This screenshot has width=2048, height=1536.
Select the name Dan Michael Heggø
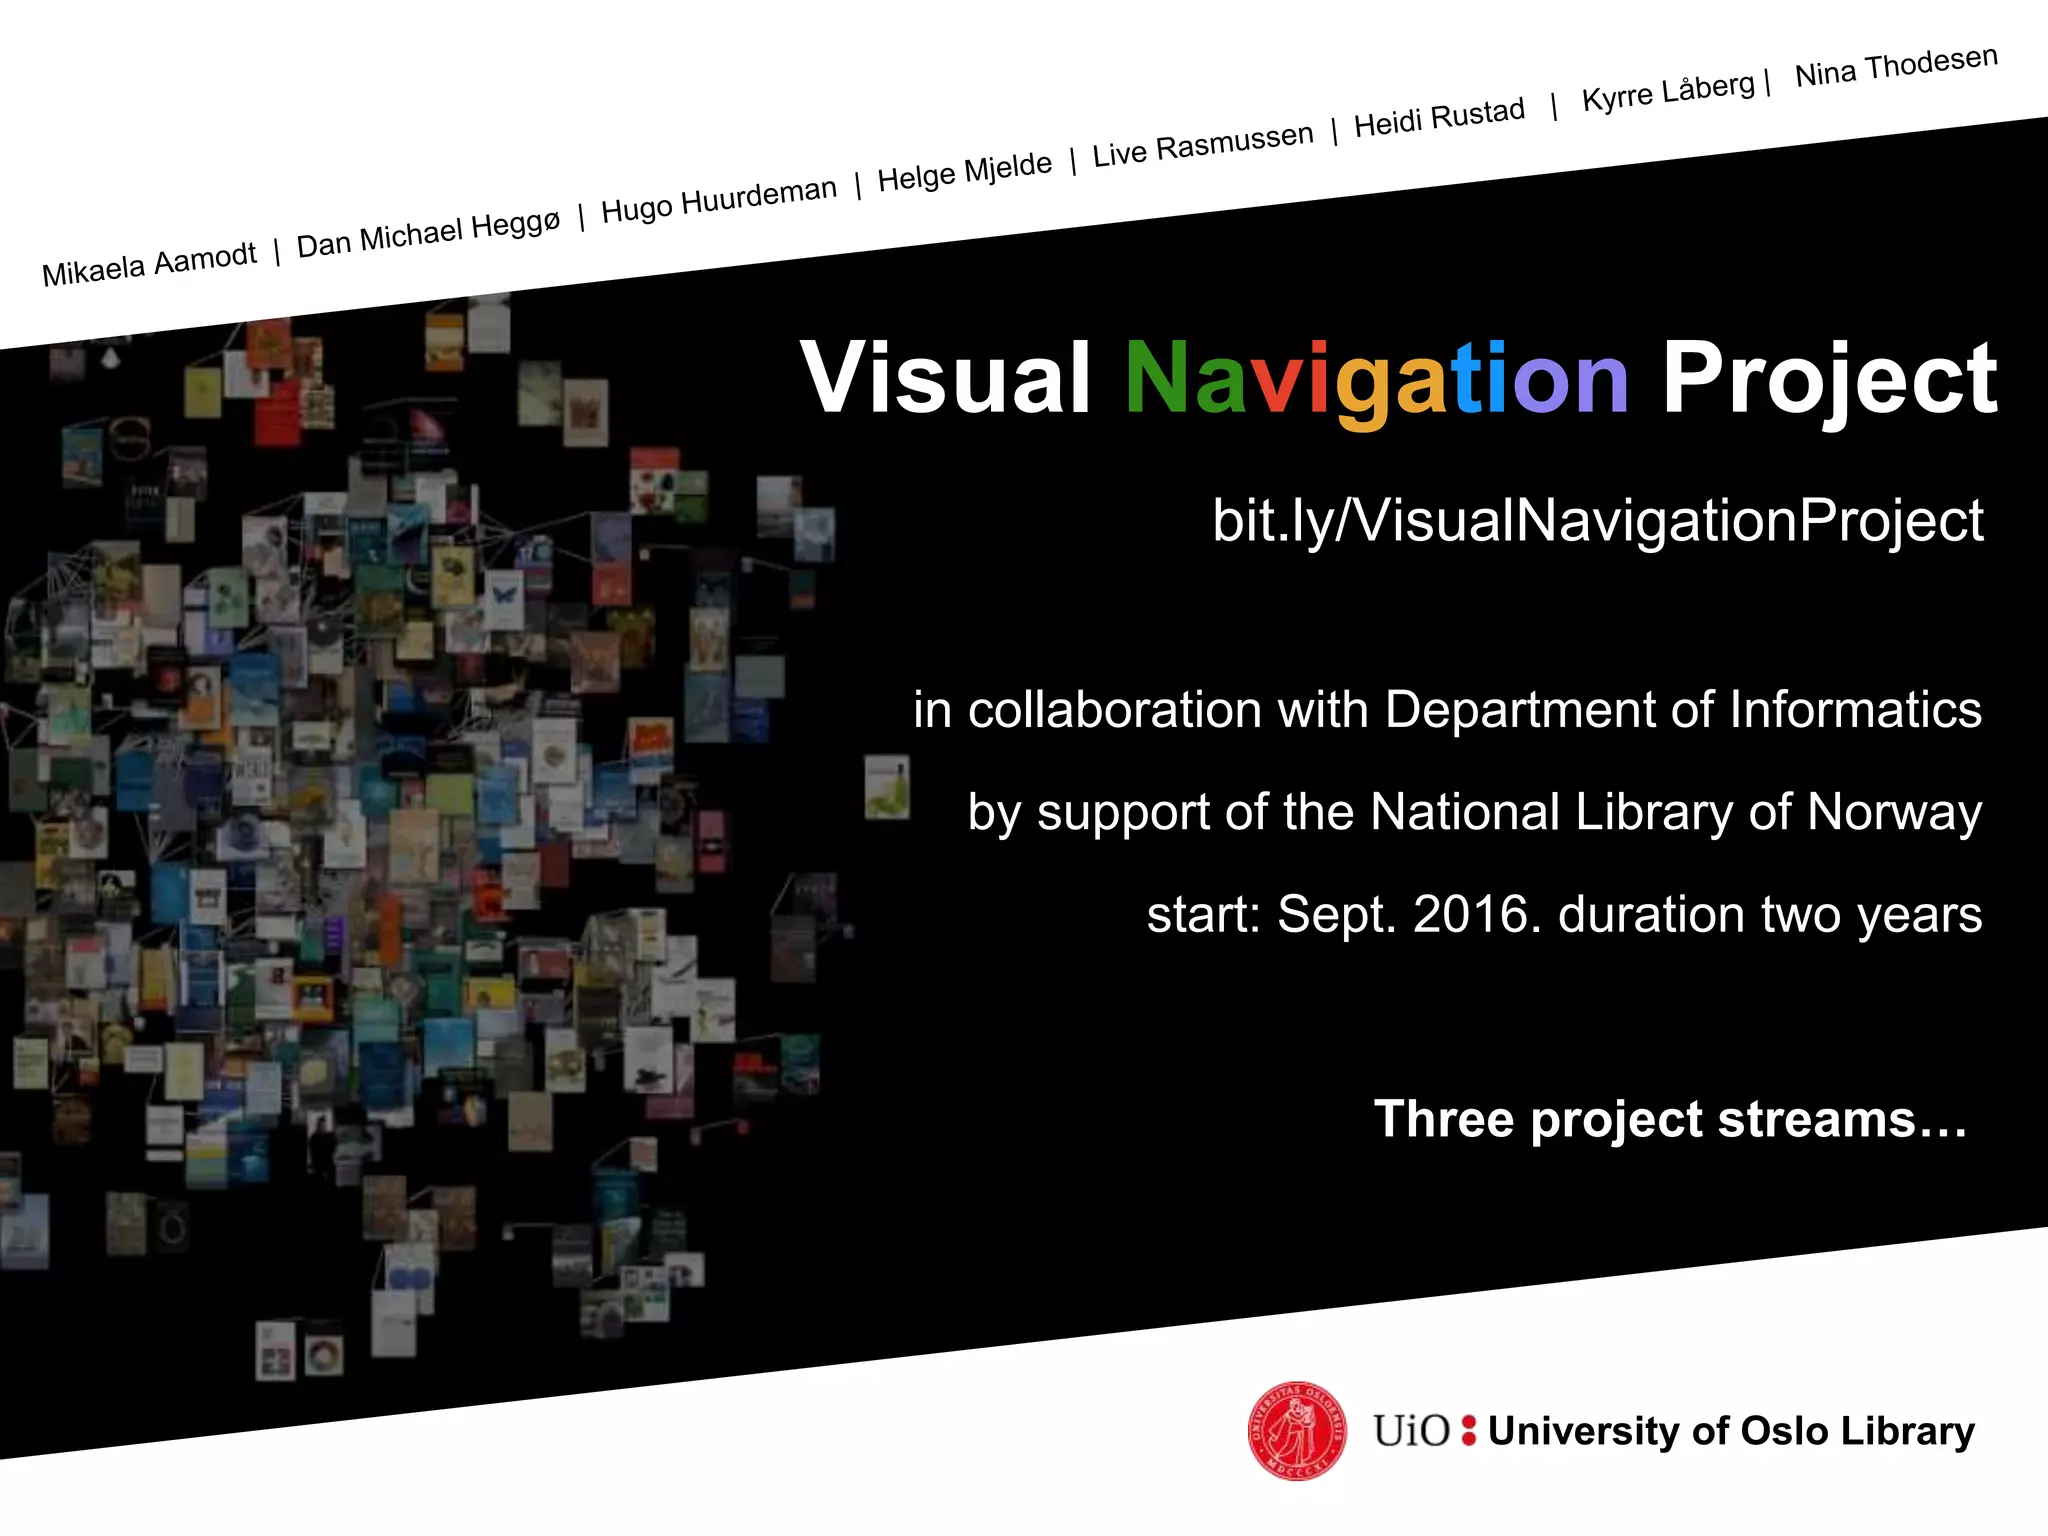click(428, 234)
